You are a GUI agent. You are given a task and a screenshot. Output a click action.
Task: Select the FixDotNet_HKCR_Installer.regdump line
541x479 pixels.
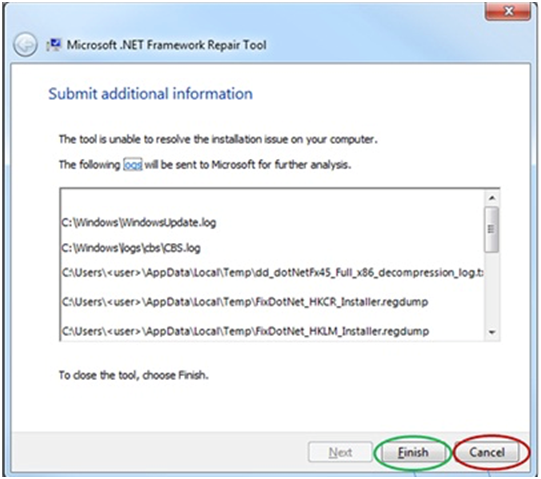point(245,302)
